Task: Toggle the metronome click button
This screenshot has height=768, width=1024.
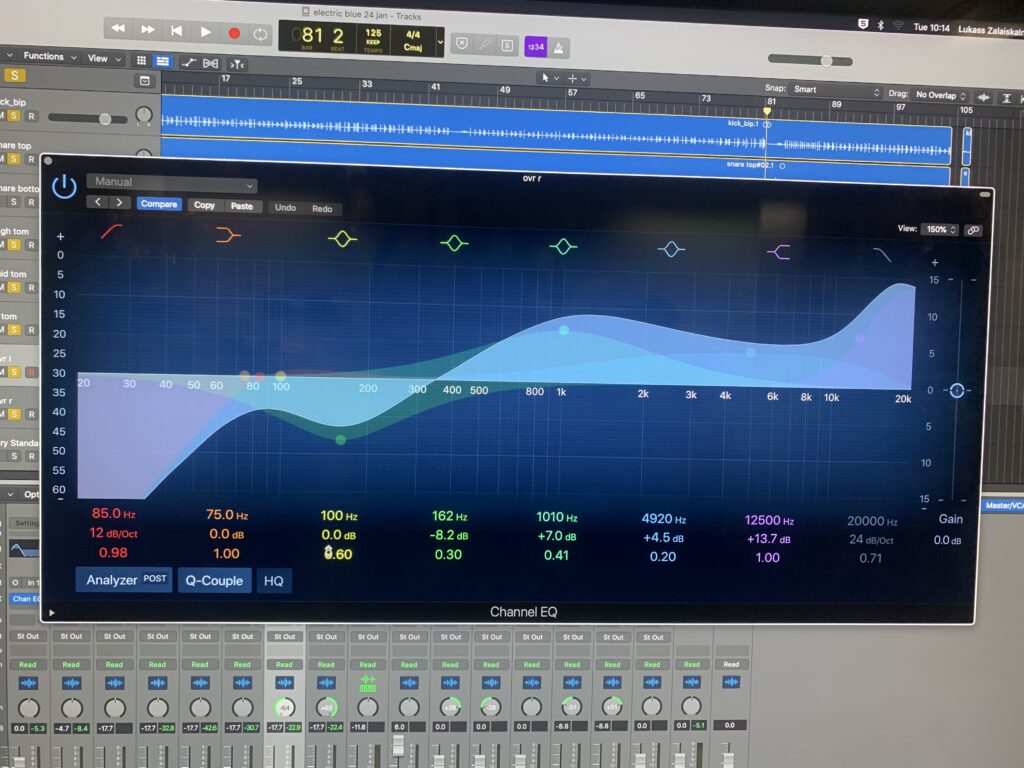Action: [x=559, y=48]
